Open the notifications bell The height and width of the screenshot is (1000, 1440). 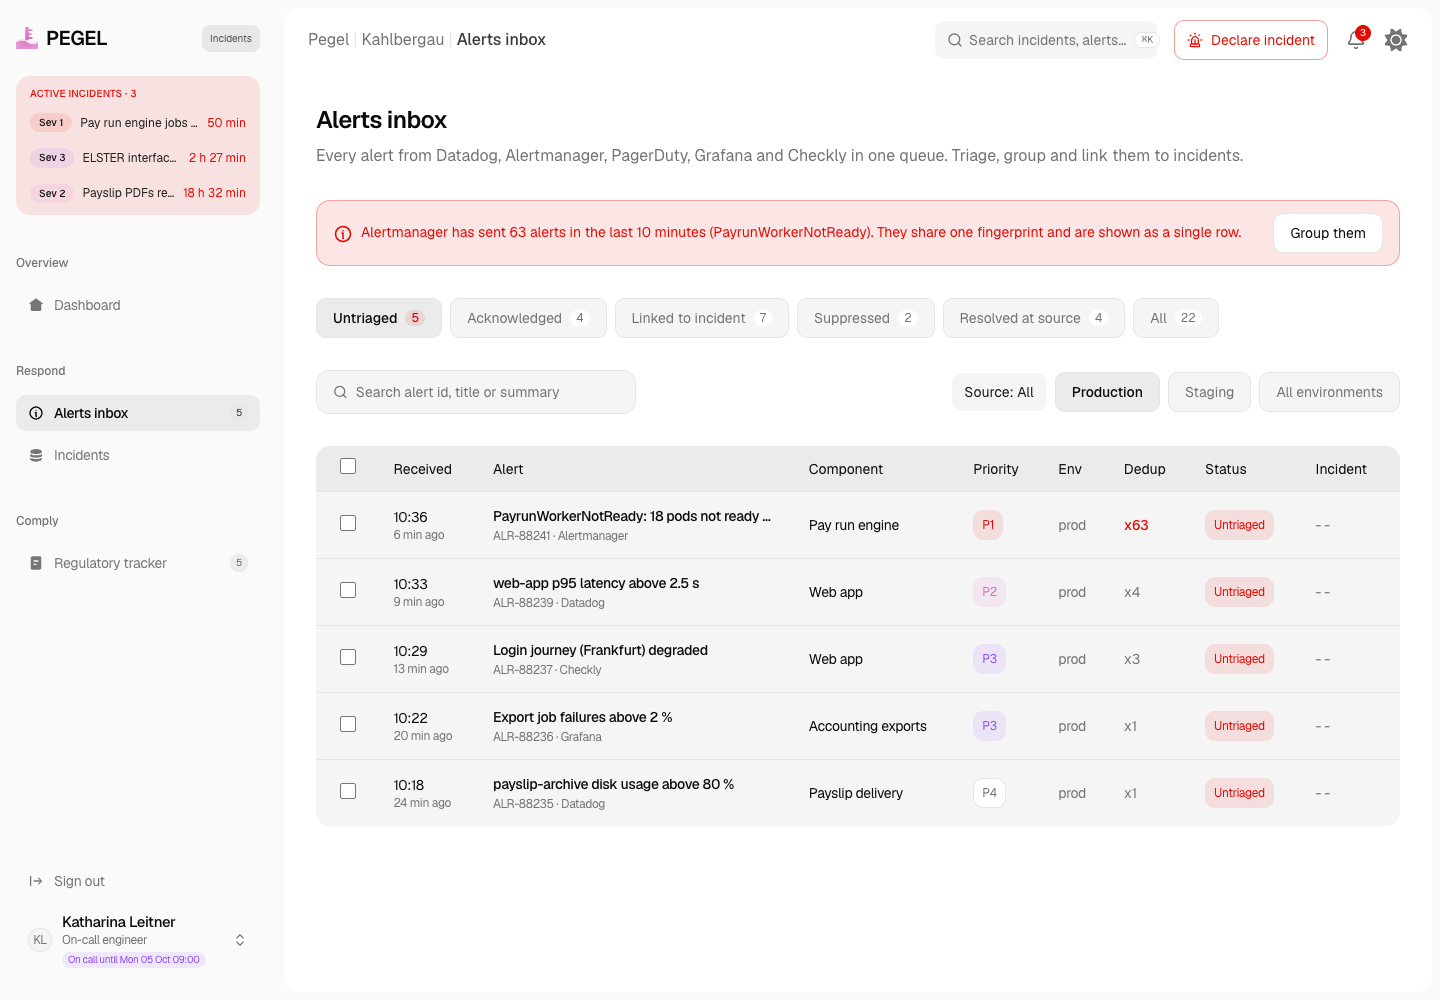pyautogui.click(x=1356, y=40)
